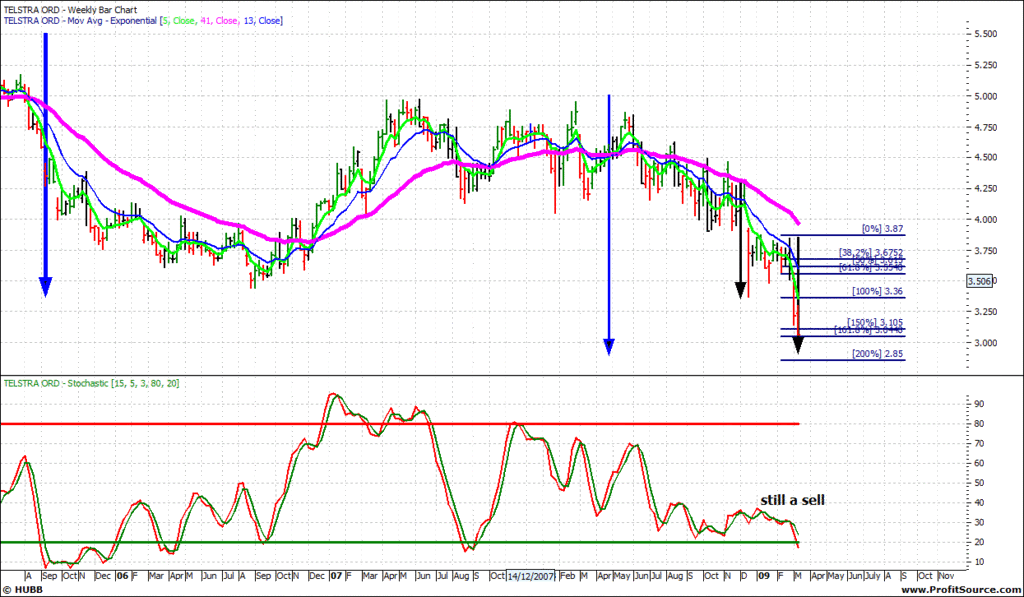Click the magenta "41, Close" legend entry

point(219,21)
